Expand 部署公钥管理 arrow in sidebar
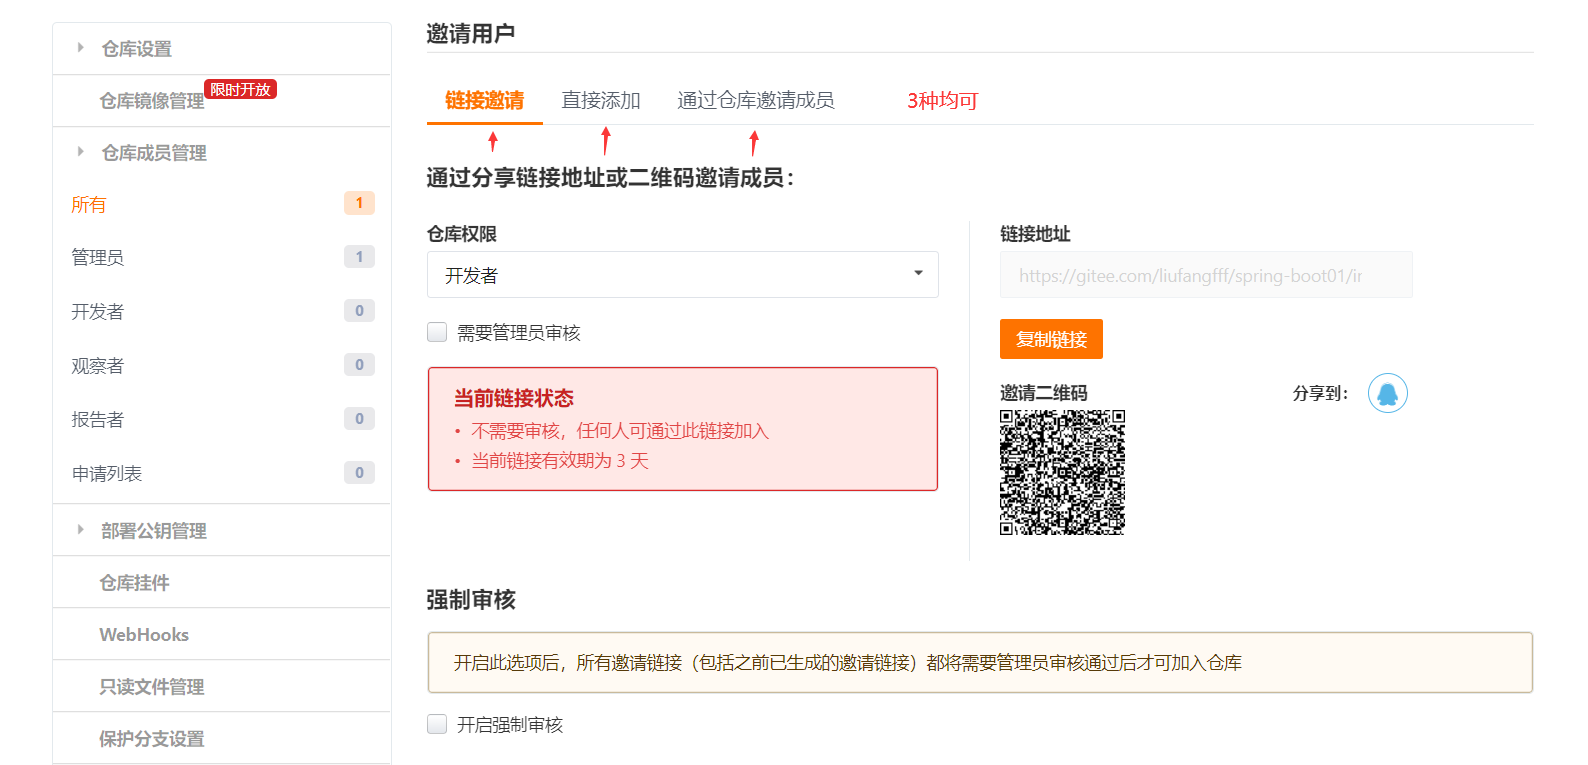The width and height of the screenshot is (1588, 765). tap(81, 530)
